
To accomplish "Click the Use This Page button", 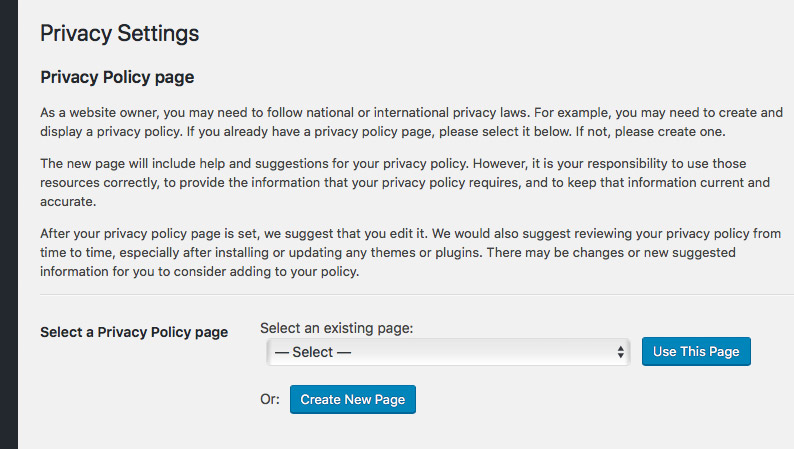I will pos(696,351).
